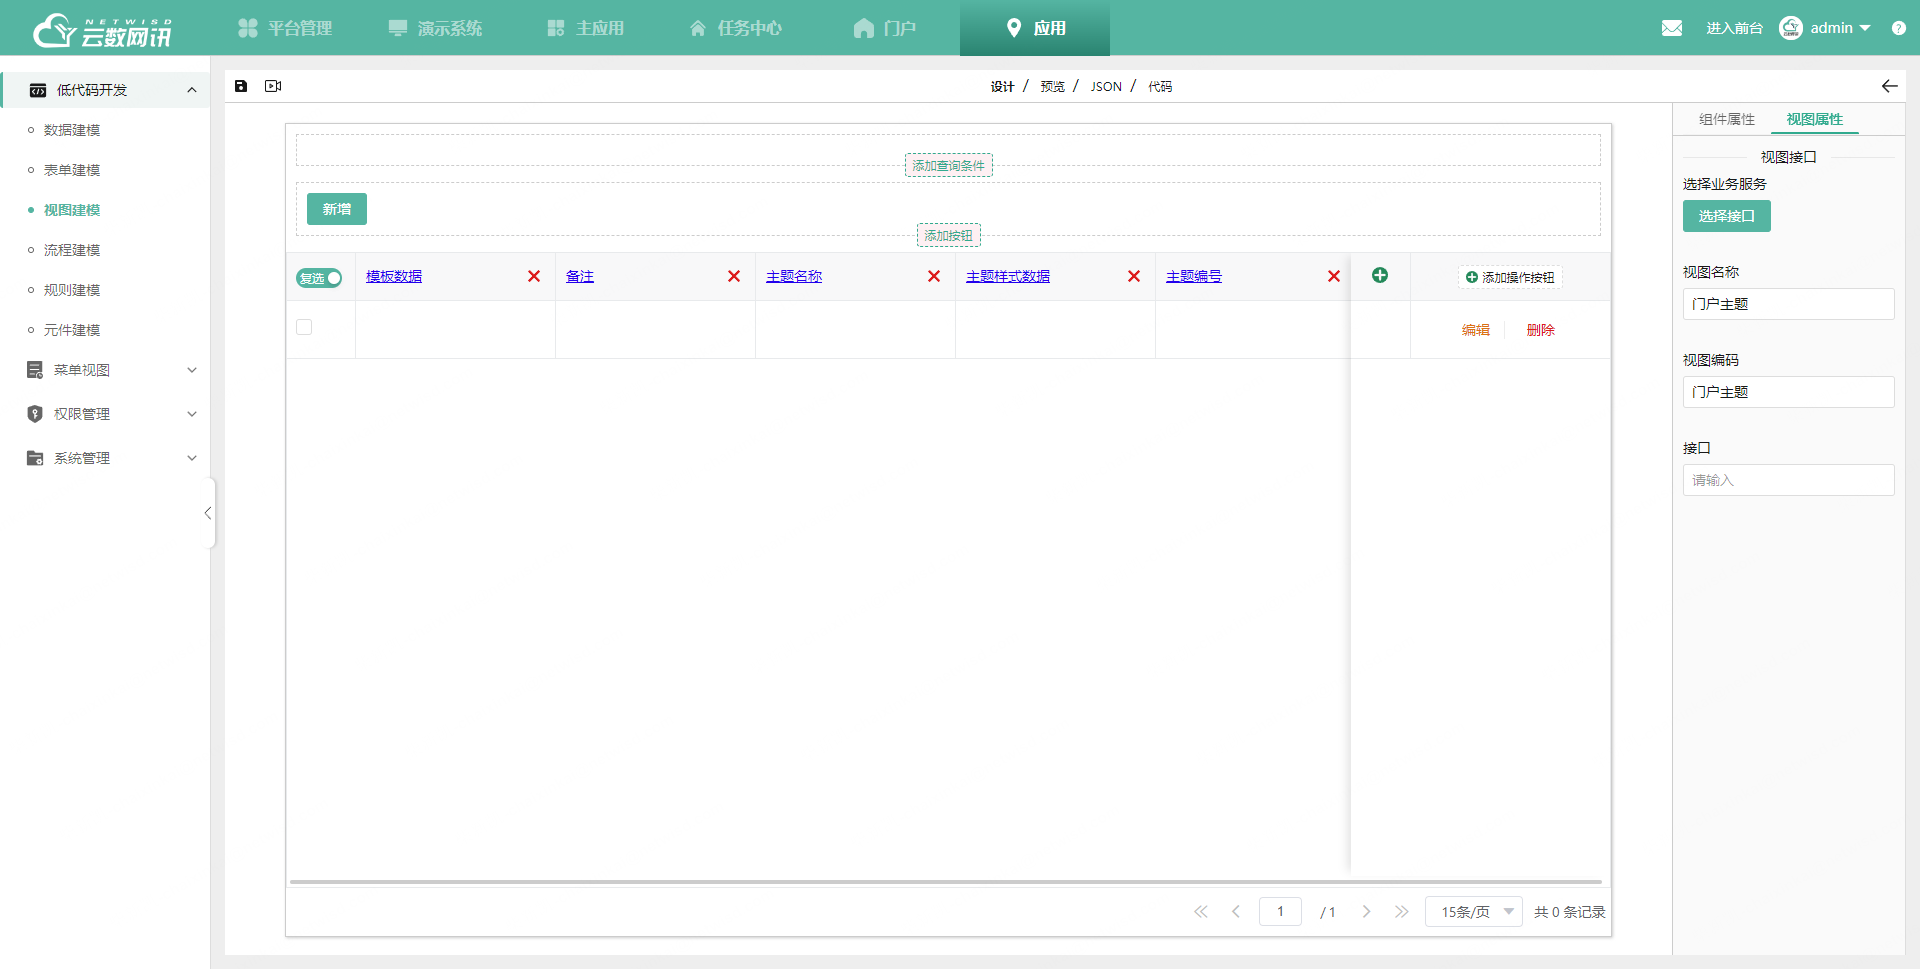This screenshot has width=1920, height=969.
Task: Expand the 菜单视图 sidebar menu
Action: click(x=110, y=370)
